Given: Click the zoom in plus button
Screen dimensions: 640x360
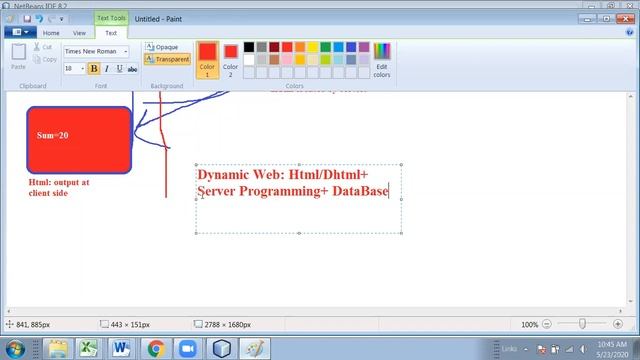Looking at the screenshot, I should pos(618,324).
